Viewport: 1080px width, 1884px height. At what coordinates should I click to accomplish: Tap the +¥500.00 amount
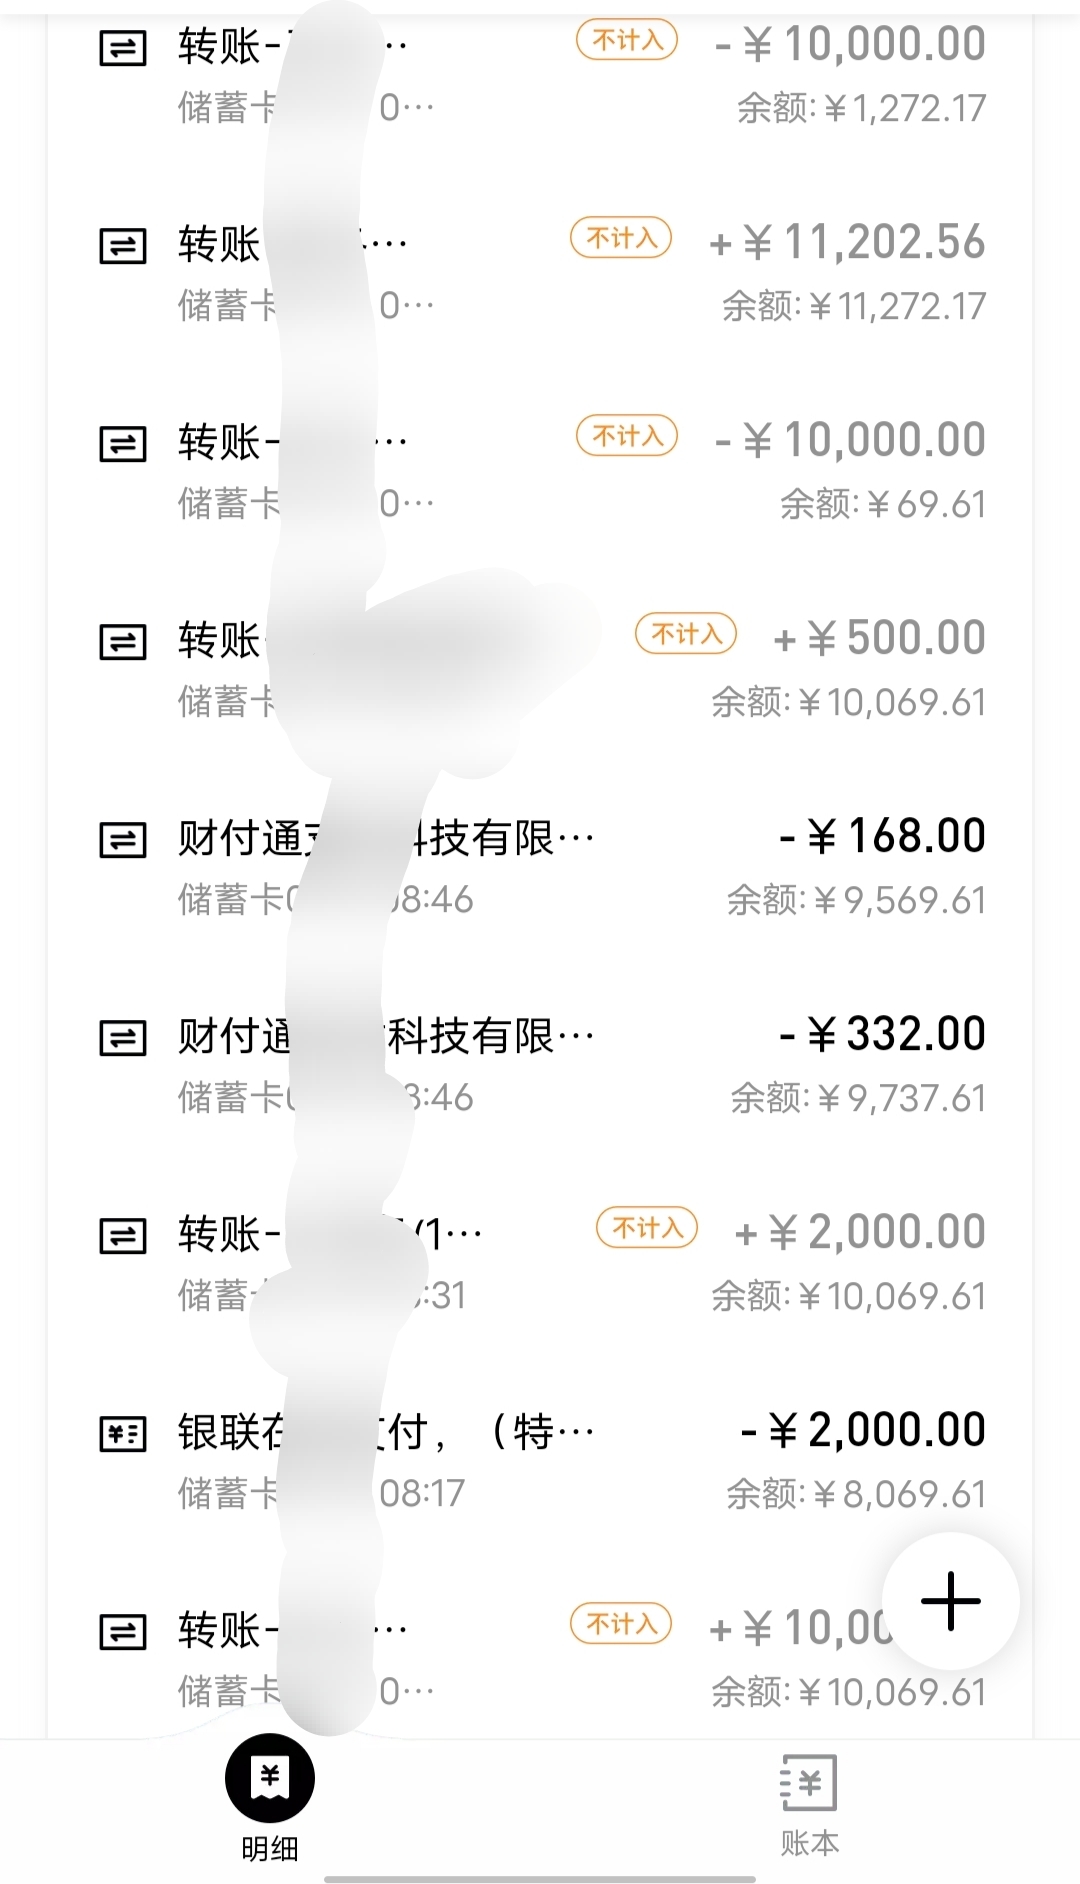(x=880, y=638)
